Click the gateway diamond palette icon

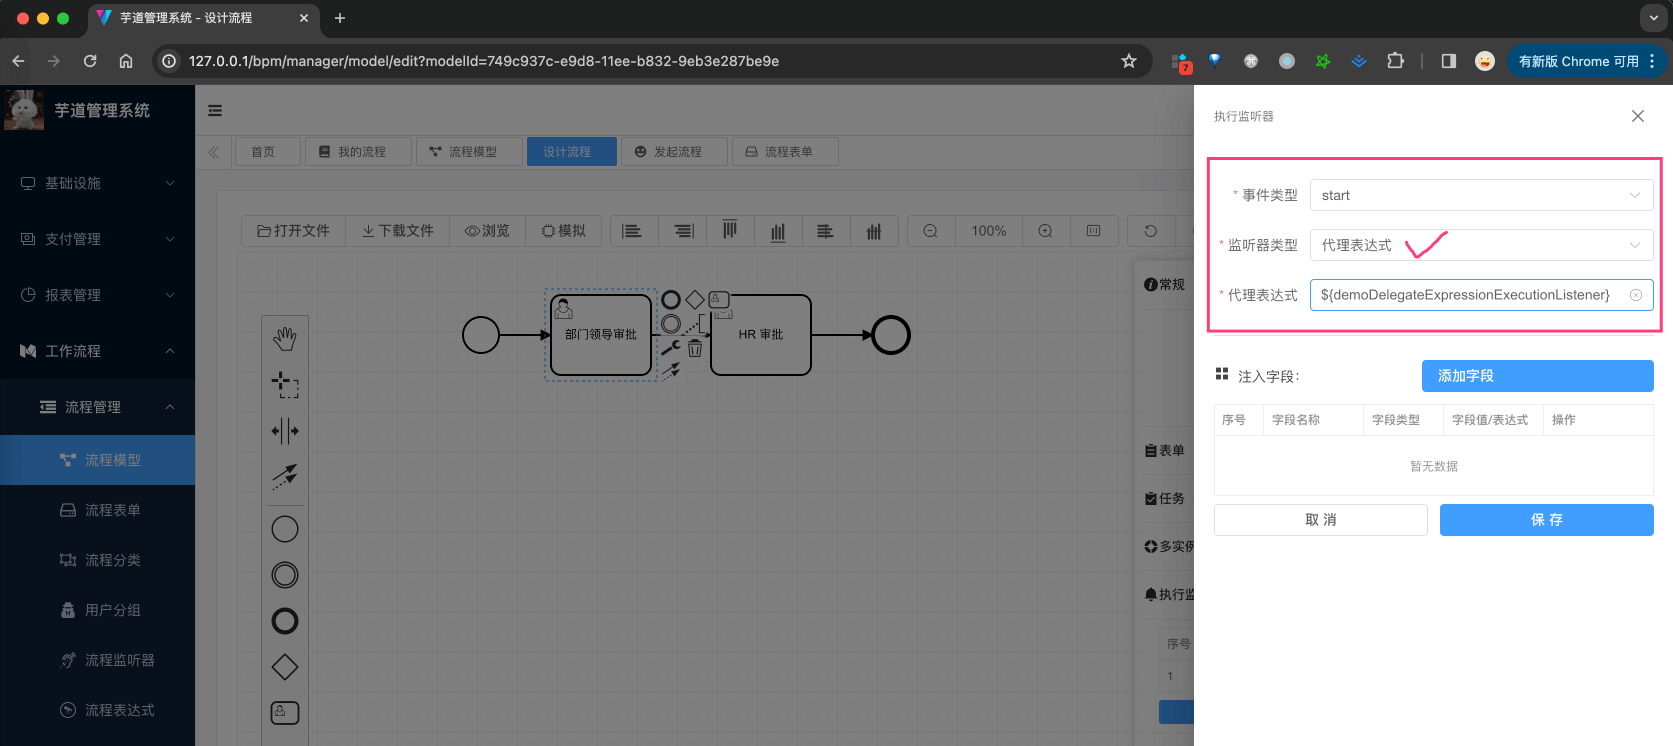pos(285,667)
